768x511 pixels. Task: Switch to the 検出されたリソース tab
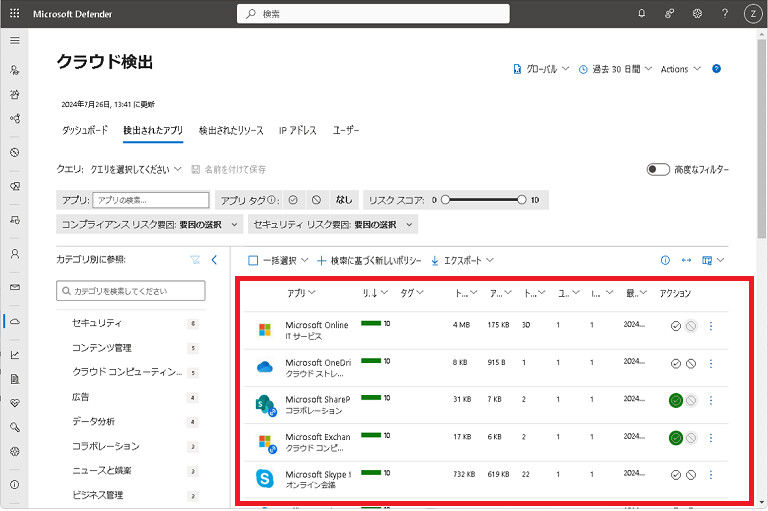pos(231,130)
